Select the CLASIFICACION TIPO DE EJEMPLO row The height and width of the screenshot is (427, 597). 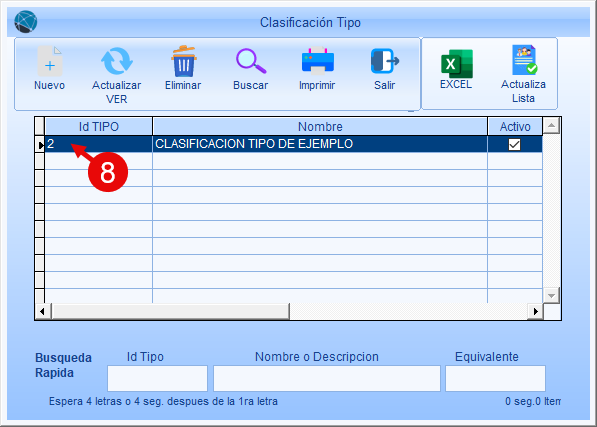click(x=294, y=144)
